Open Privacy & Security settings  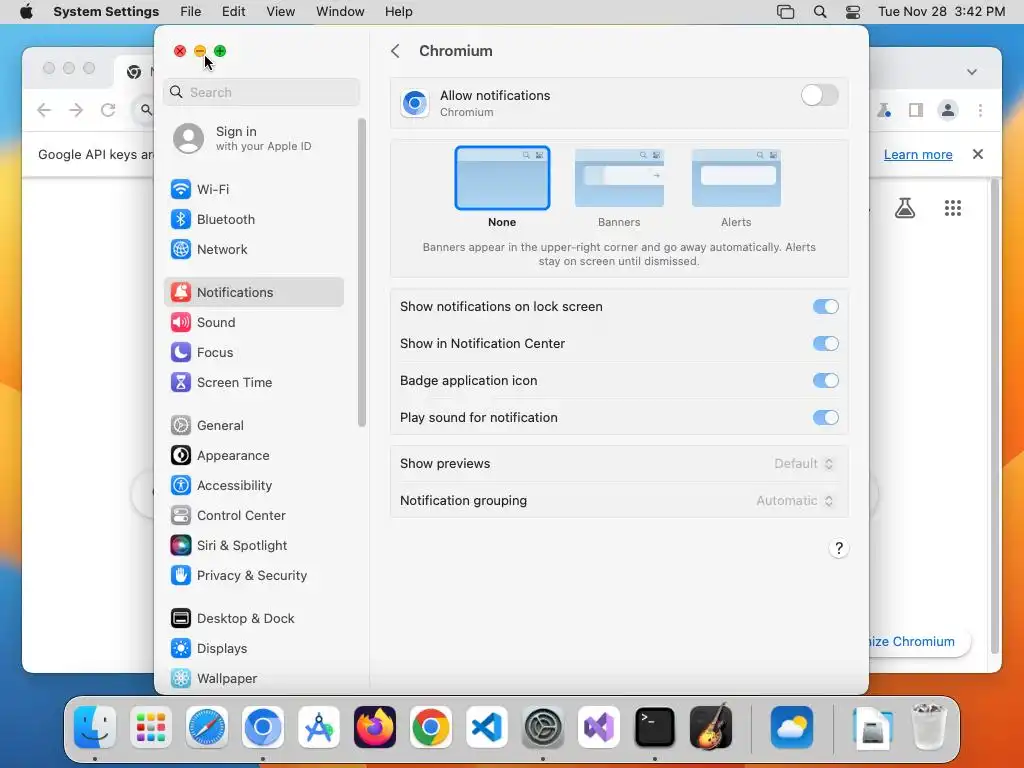pos(253,576)
